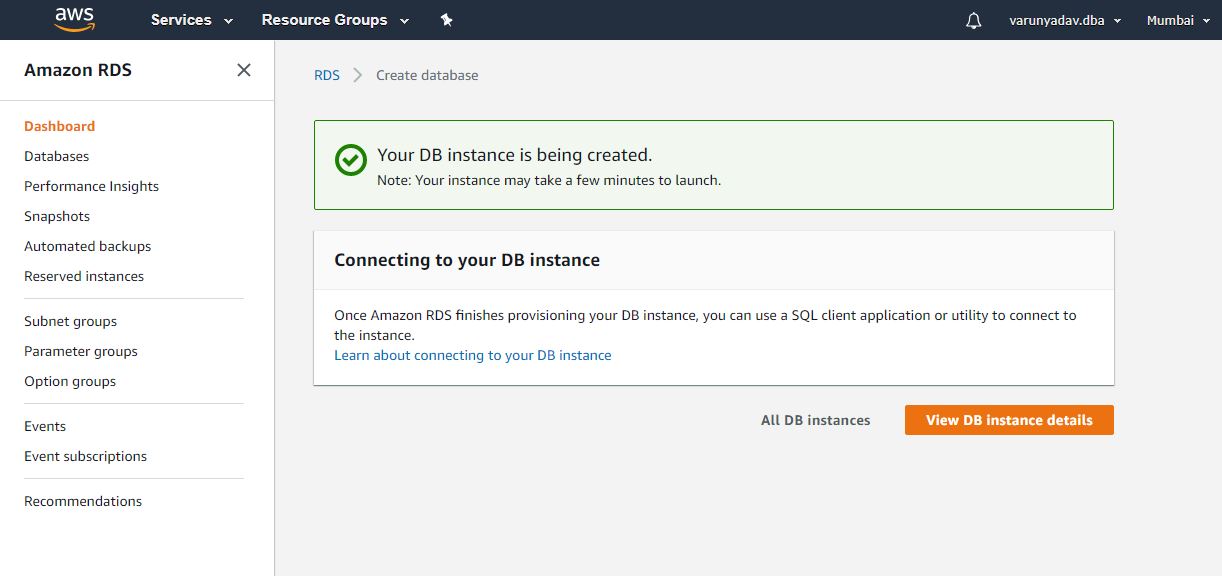Click the green success checkmark icon
This screenshot has height=576, width=1222.
pyautogui.click(x=349, y=160)
